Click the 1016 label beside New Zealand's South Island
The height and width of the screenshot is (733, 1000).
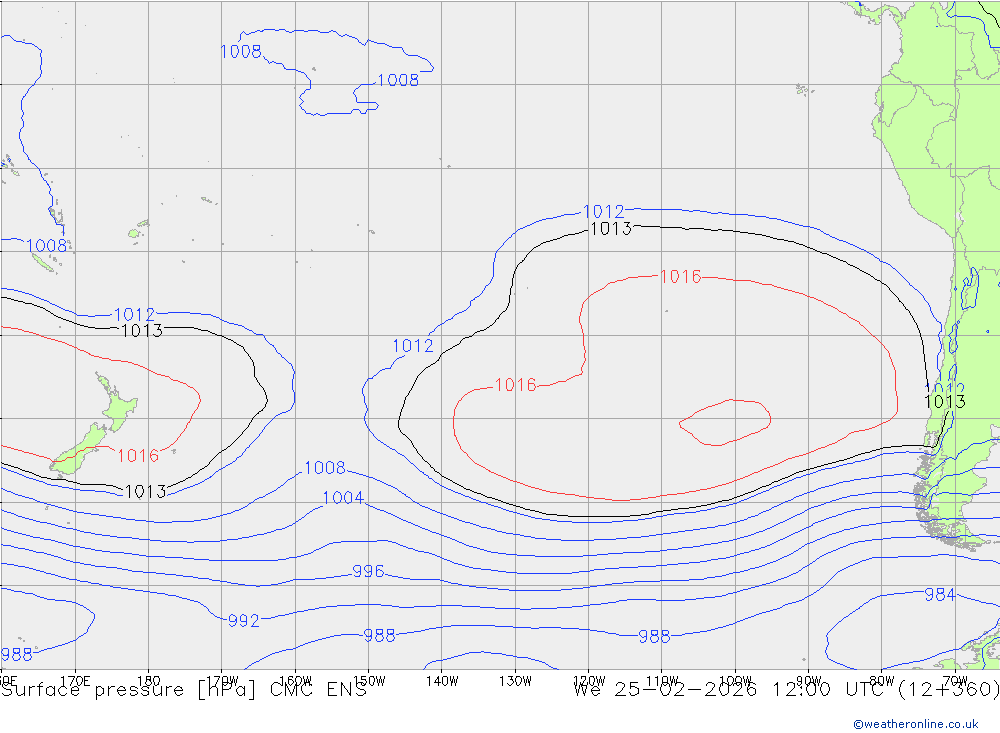138,455
